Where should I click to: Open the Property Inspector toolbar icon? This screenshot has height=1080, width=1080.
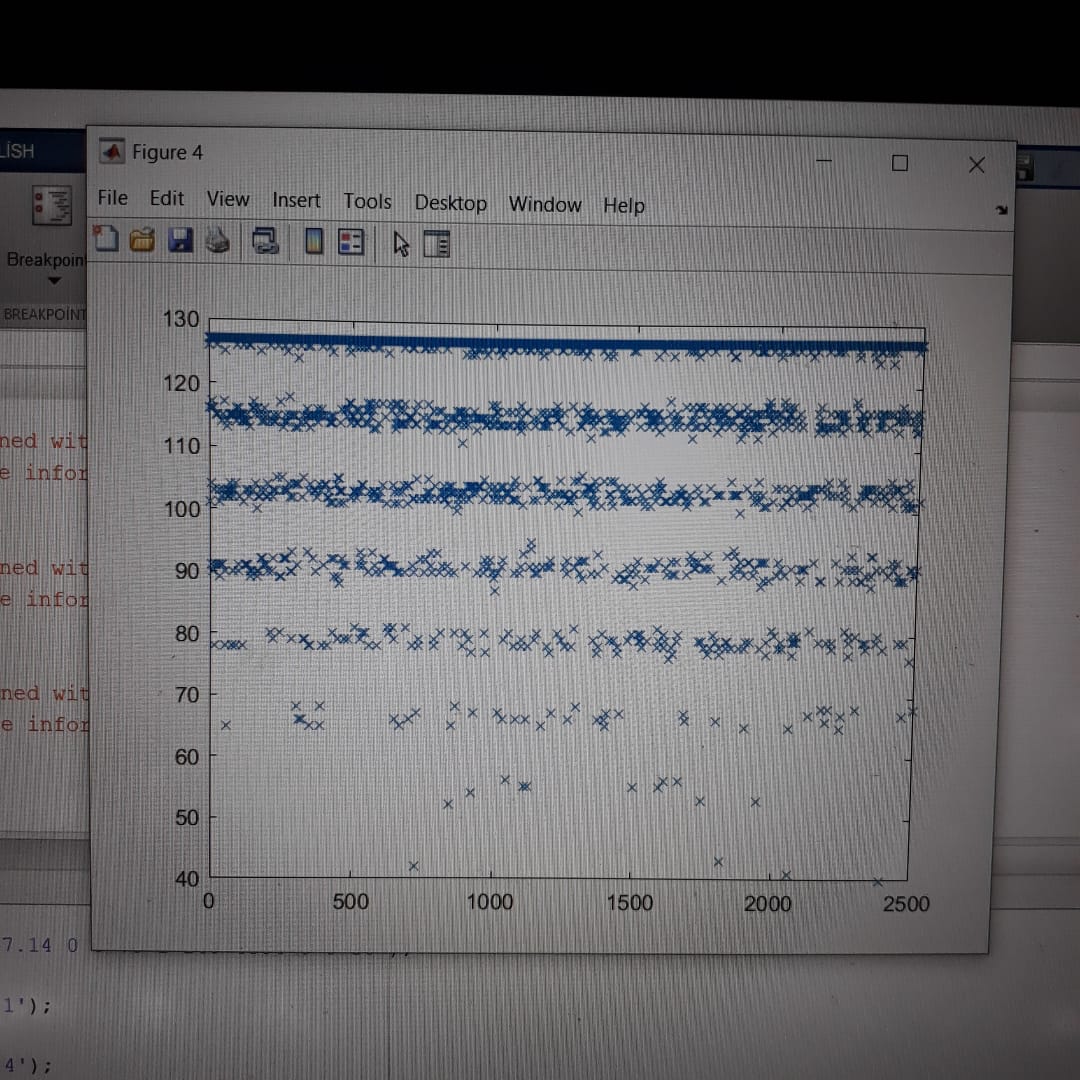point(437,244)
